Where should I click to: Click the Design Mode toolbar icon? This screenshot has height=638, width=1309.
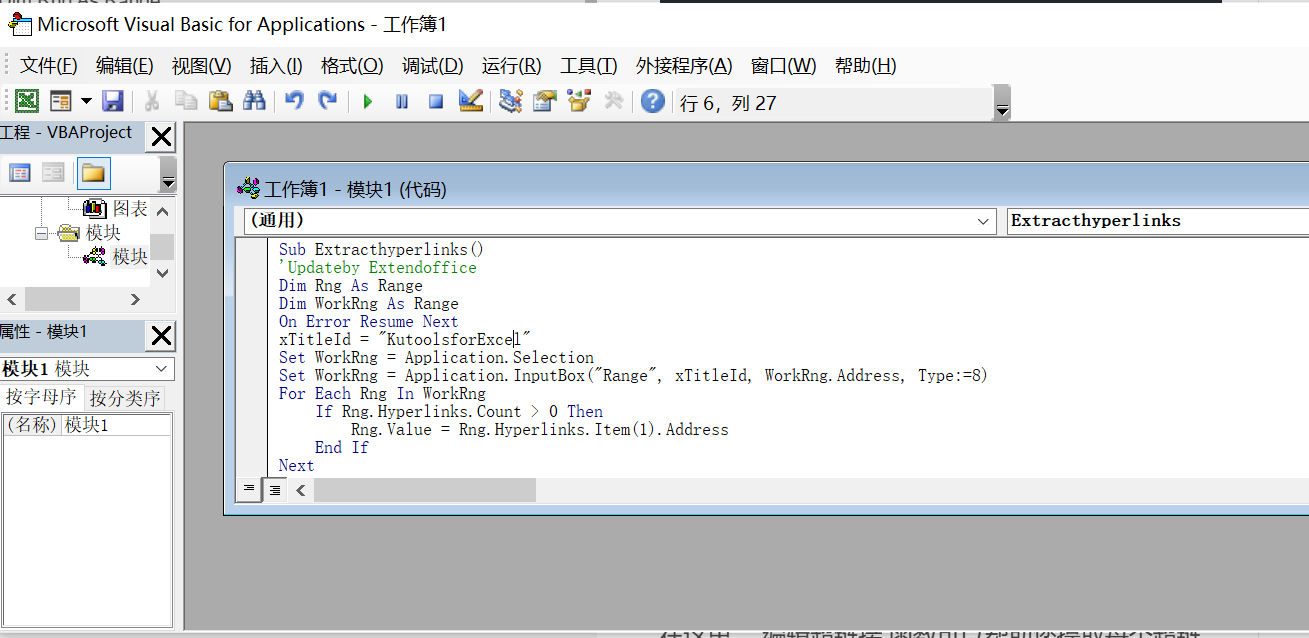point(470,100)
